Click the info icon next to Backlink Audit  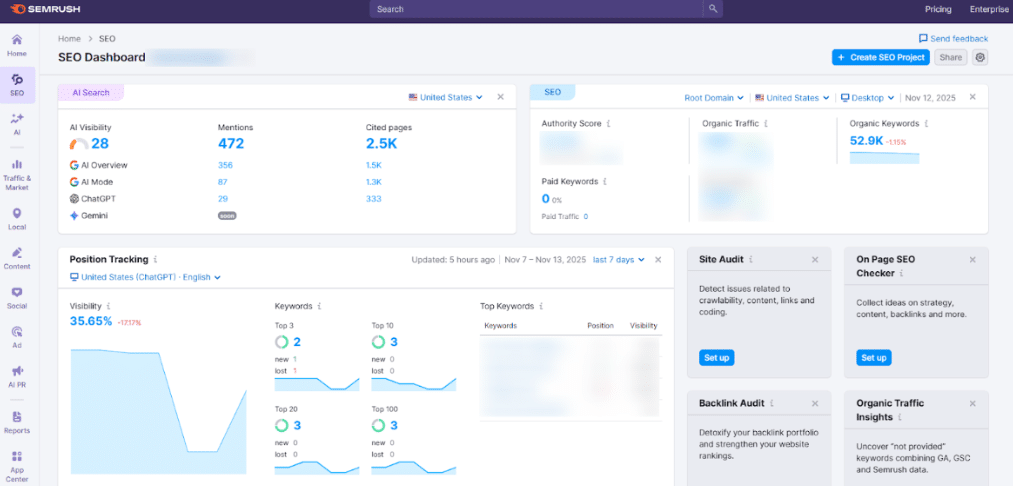tap(771, 403)
